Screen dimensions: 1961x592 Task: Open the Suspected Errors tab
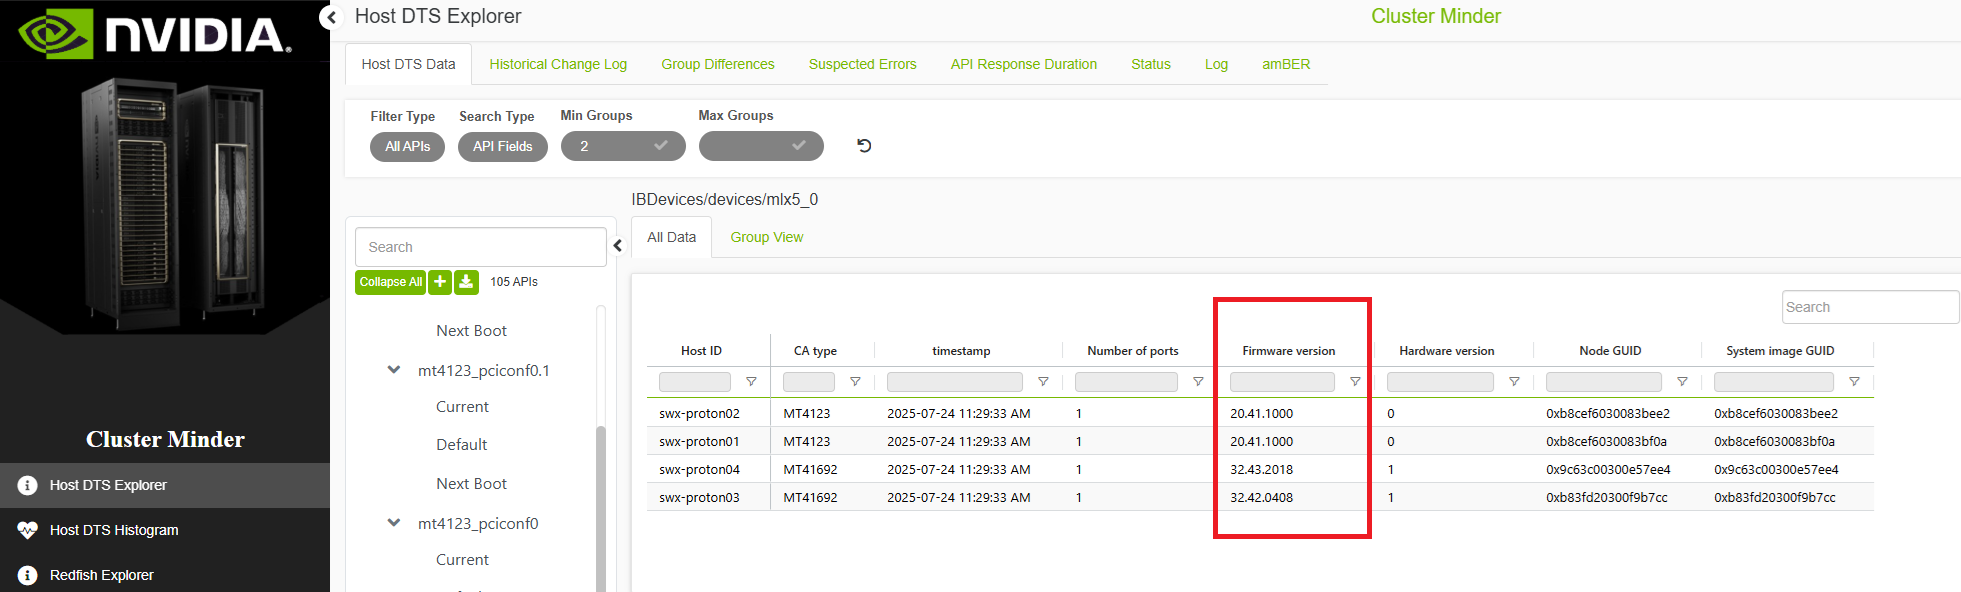863,64
